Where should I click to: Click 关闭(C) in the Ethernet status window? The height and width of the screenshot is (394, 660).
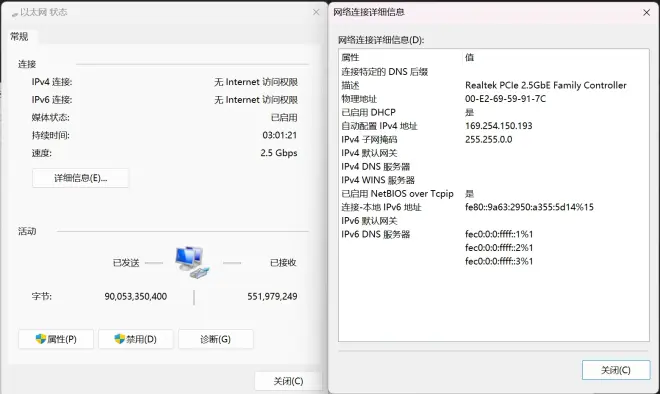[288, 381]
